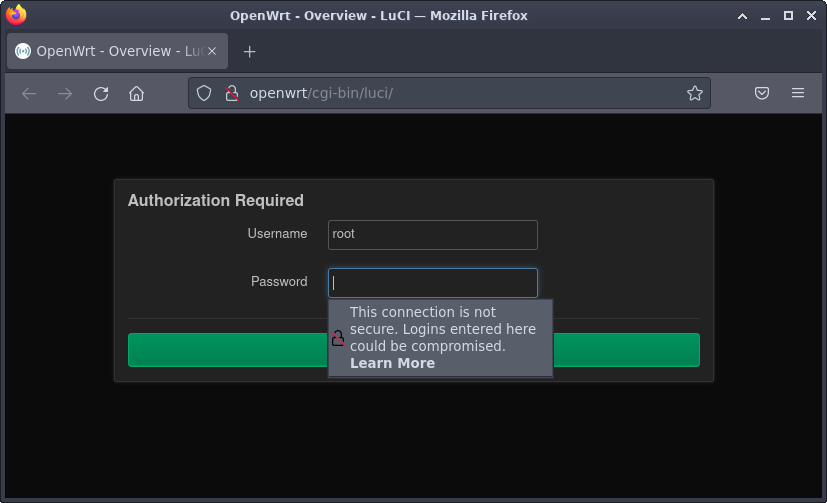
Task: Click the Firefox logo in the title bar
Action: tap(16, 15)
